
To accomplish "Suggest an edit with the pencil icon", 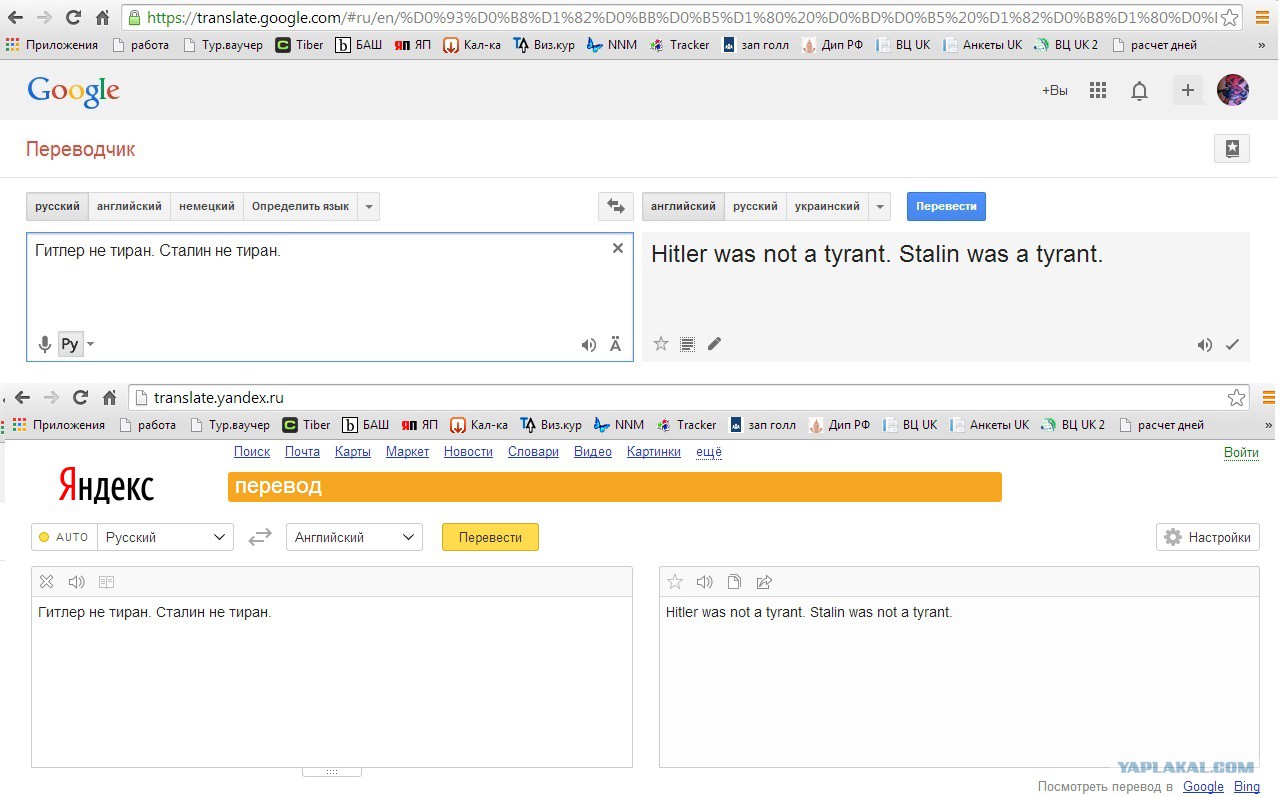I will pyautogui.click(x=714, y=344).
